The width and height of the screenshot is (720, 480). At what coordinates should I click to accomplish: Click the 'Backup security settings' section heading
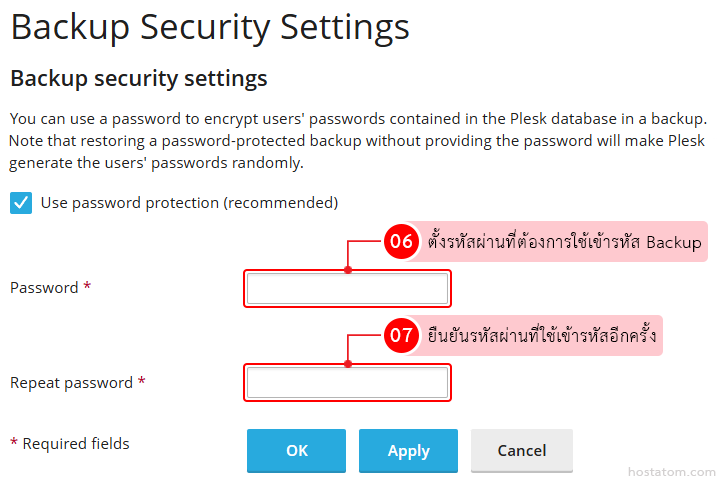(x=138, y=78)
